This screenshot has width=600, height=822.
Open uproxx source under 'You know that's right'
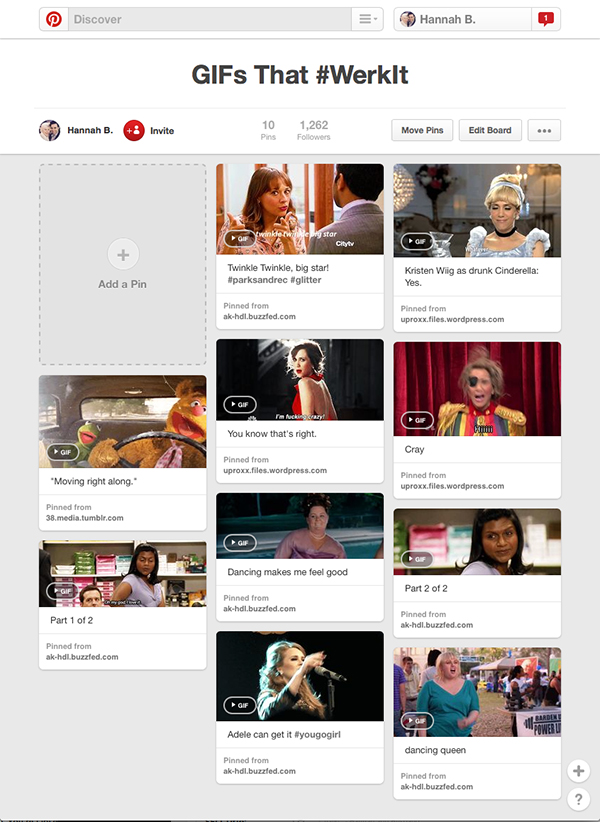pos(275,470)
